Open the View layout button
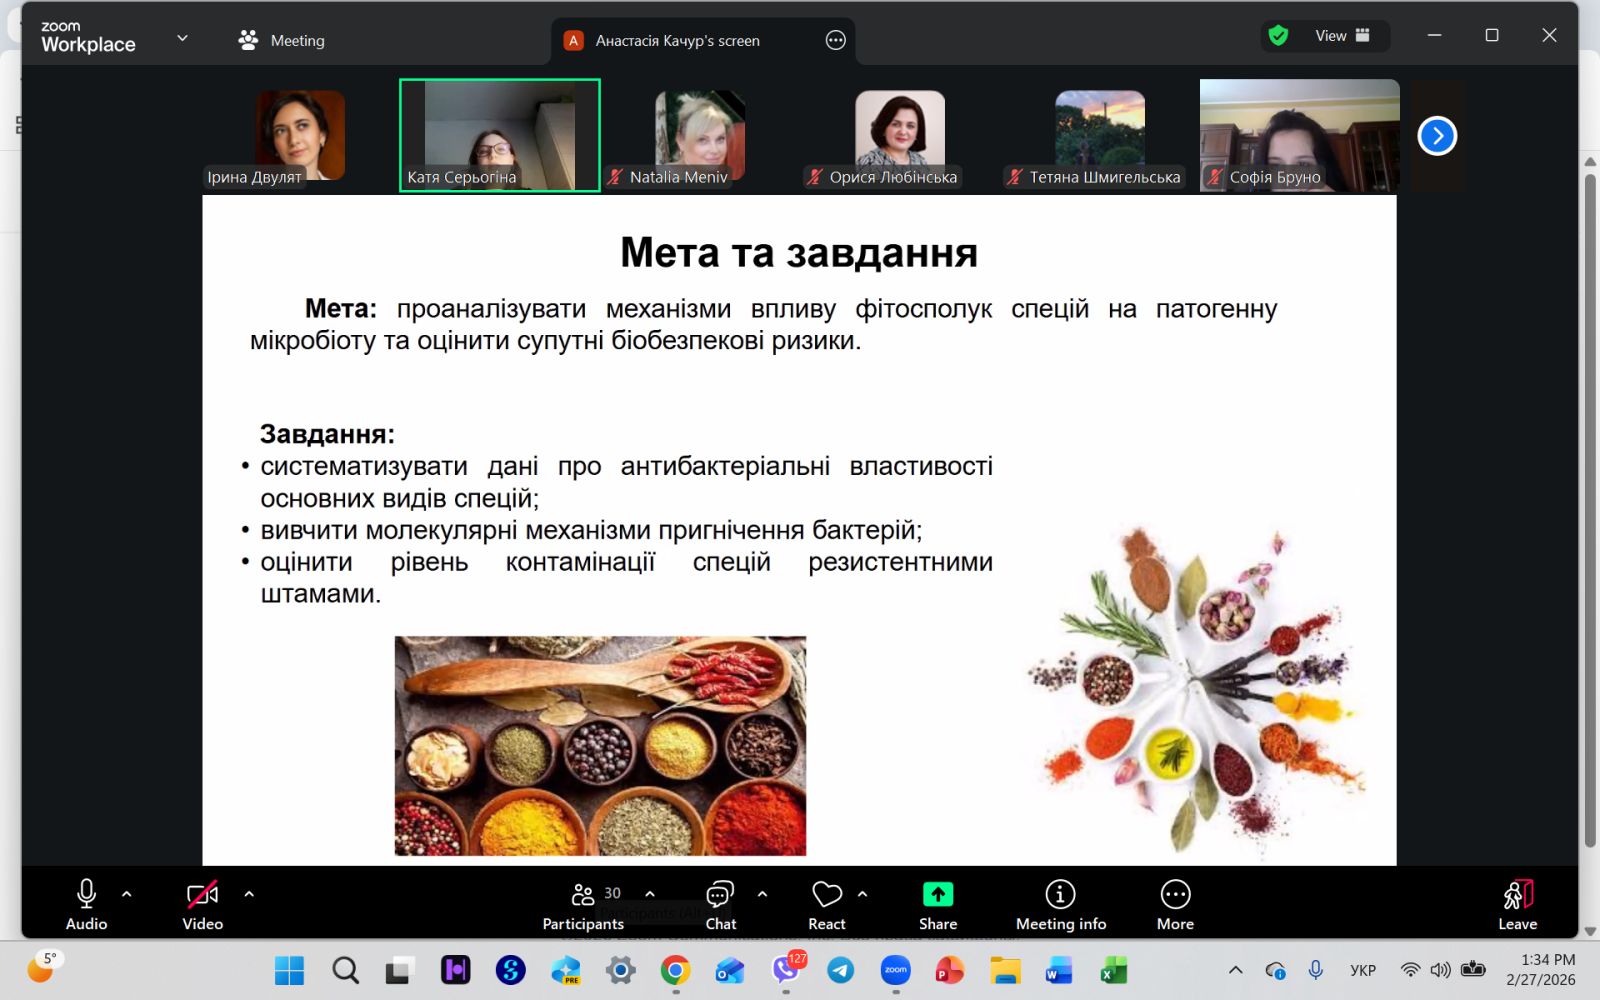Image resolution: width=1600 pixels, height=1000 pixels. click(1342, 36)
